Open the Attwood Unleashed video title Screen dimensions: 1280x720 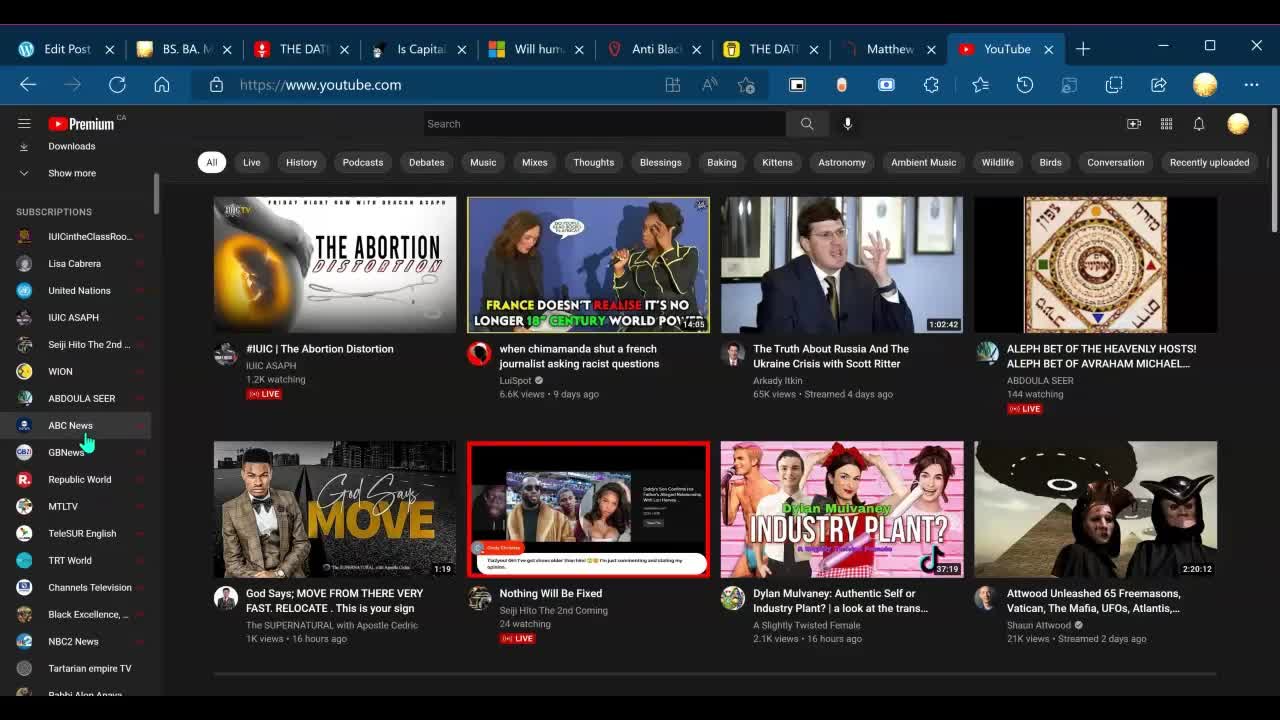click(1093, 601)
